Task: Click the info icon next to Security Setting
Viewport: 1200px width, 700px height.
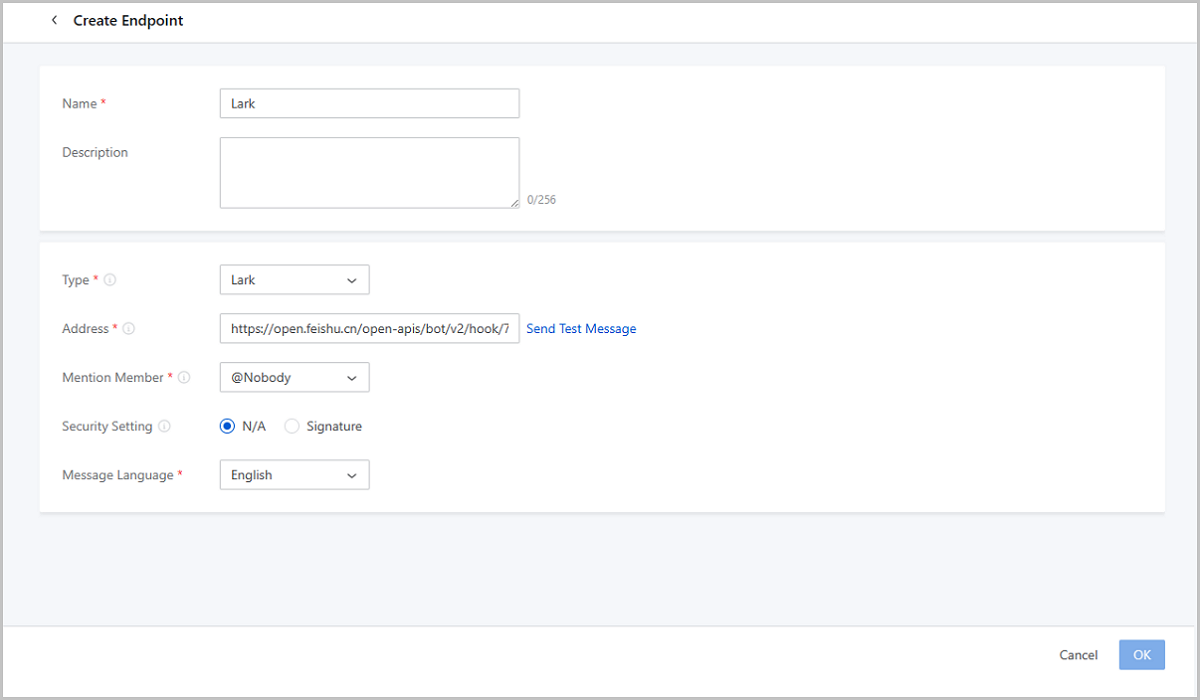Action: (x=164, y=426)
